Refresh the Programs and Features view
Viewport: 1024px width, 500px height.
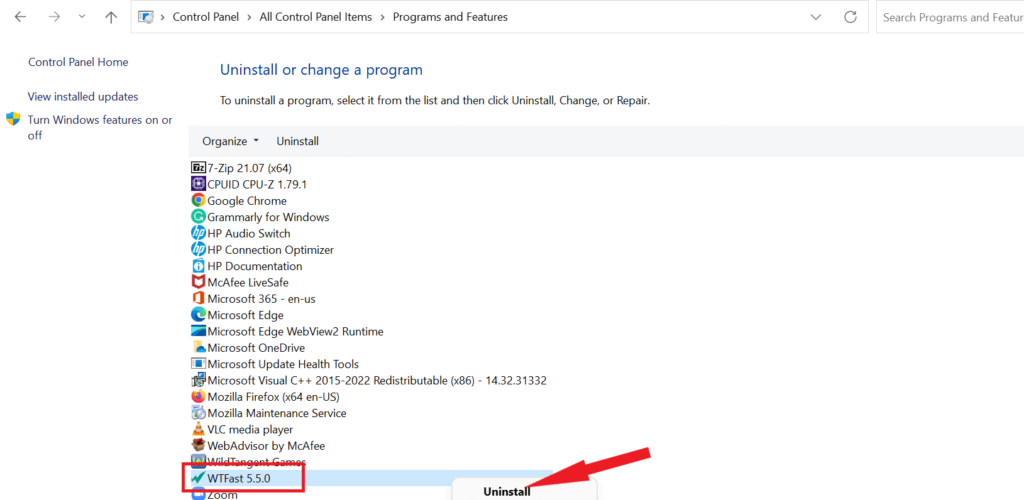pyautogui.click(x=850, y=17)
